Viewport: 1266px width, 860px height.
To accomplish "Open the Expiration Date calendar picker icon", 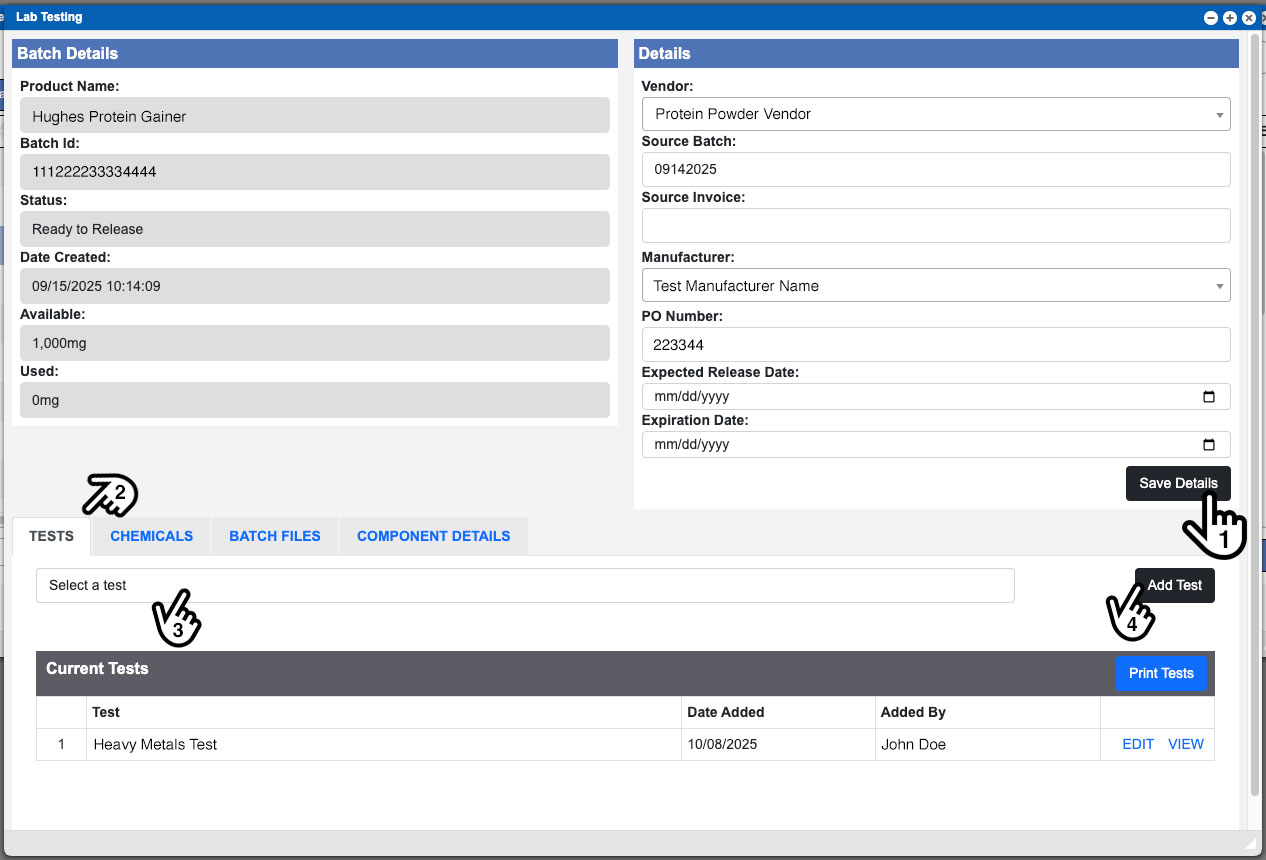I will (x=1208, y=445).
